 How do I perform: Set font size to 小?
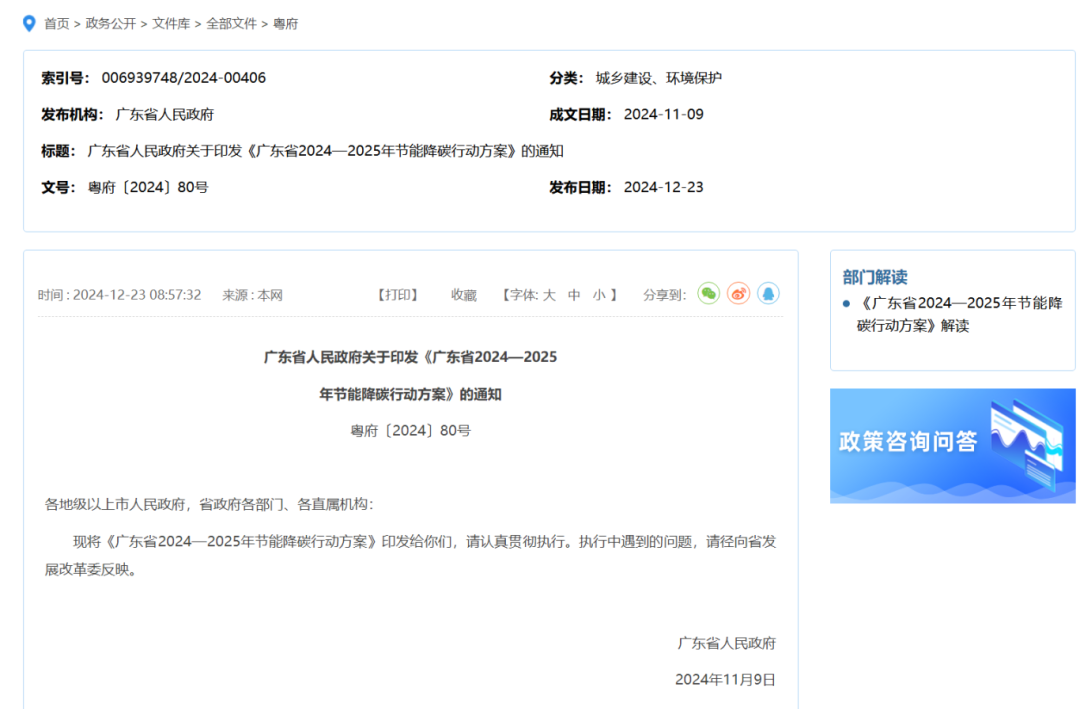point(599,295)
